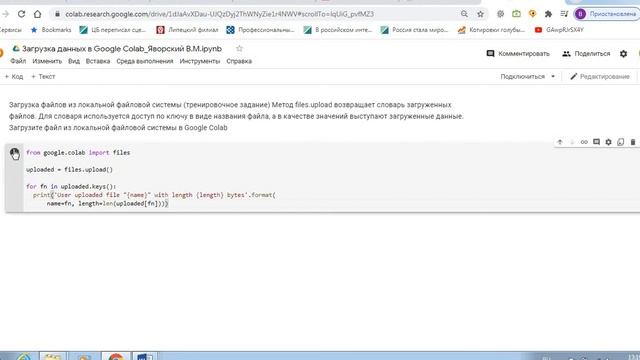Click the notebook title to rename
Image resolution: width=640 pixels, height=360 pixels.
(x=122, y=49)
